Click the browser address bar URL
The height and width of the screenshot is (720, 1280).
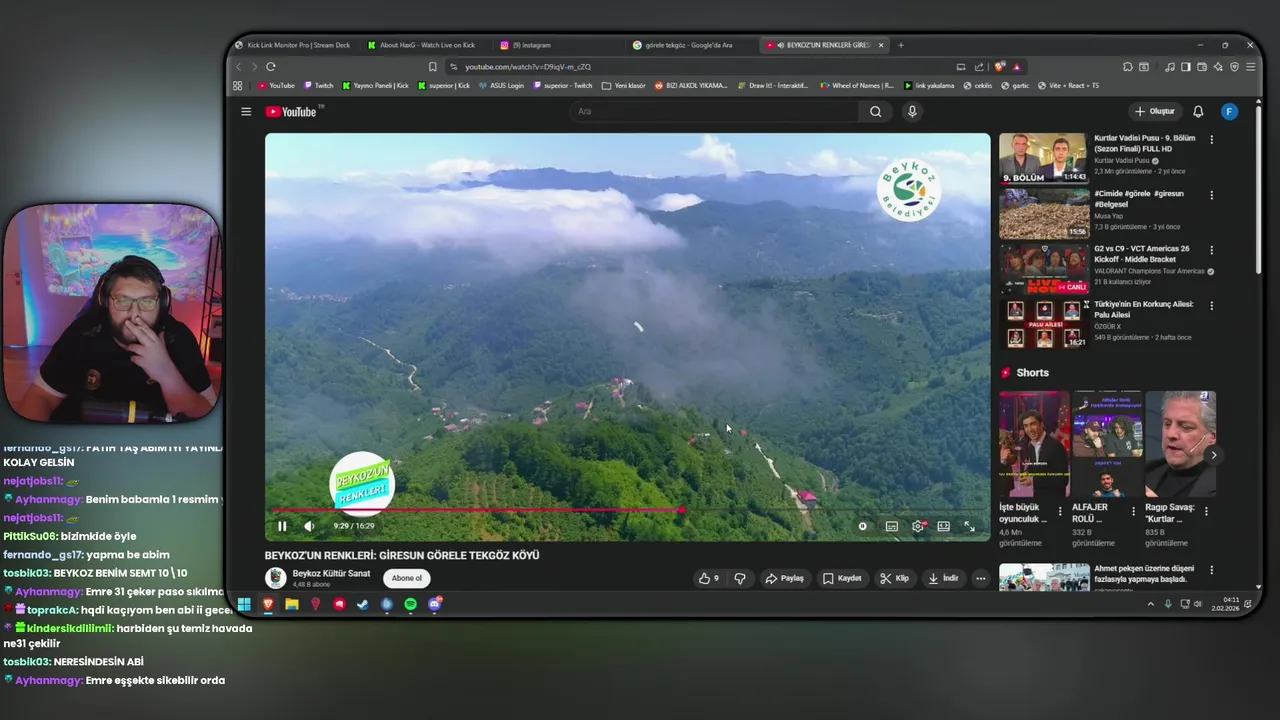pos(528,67)
